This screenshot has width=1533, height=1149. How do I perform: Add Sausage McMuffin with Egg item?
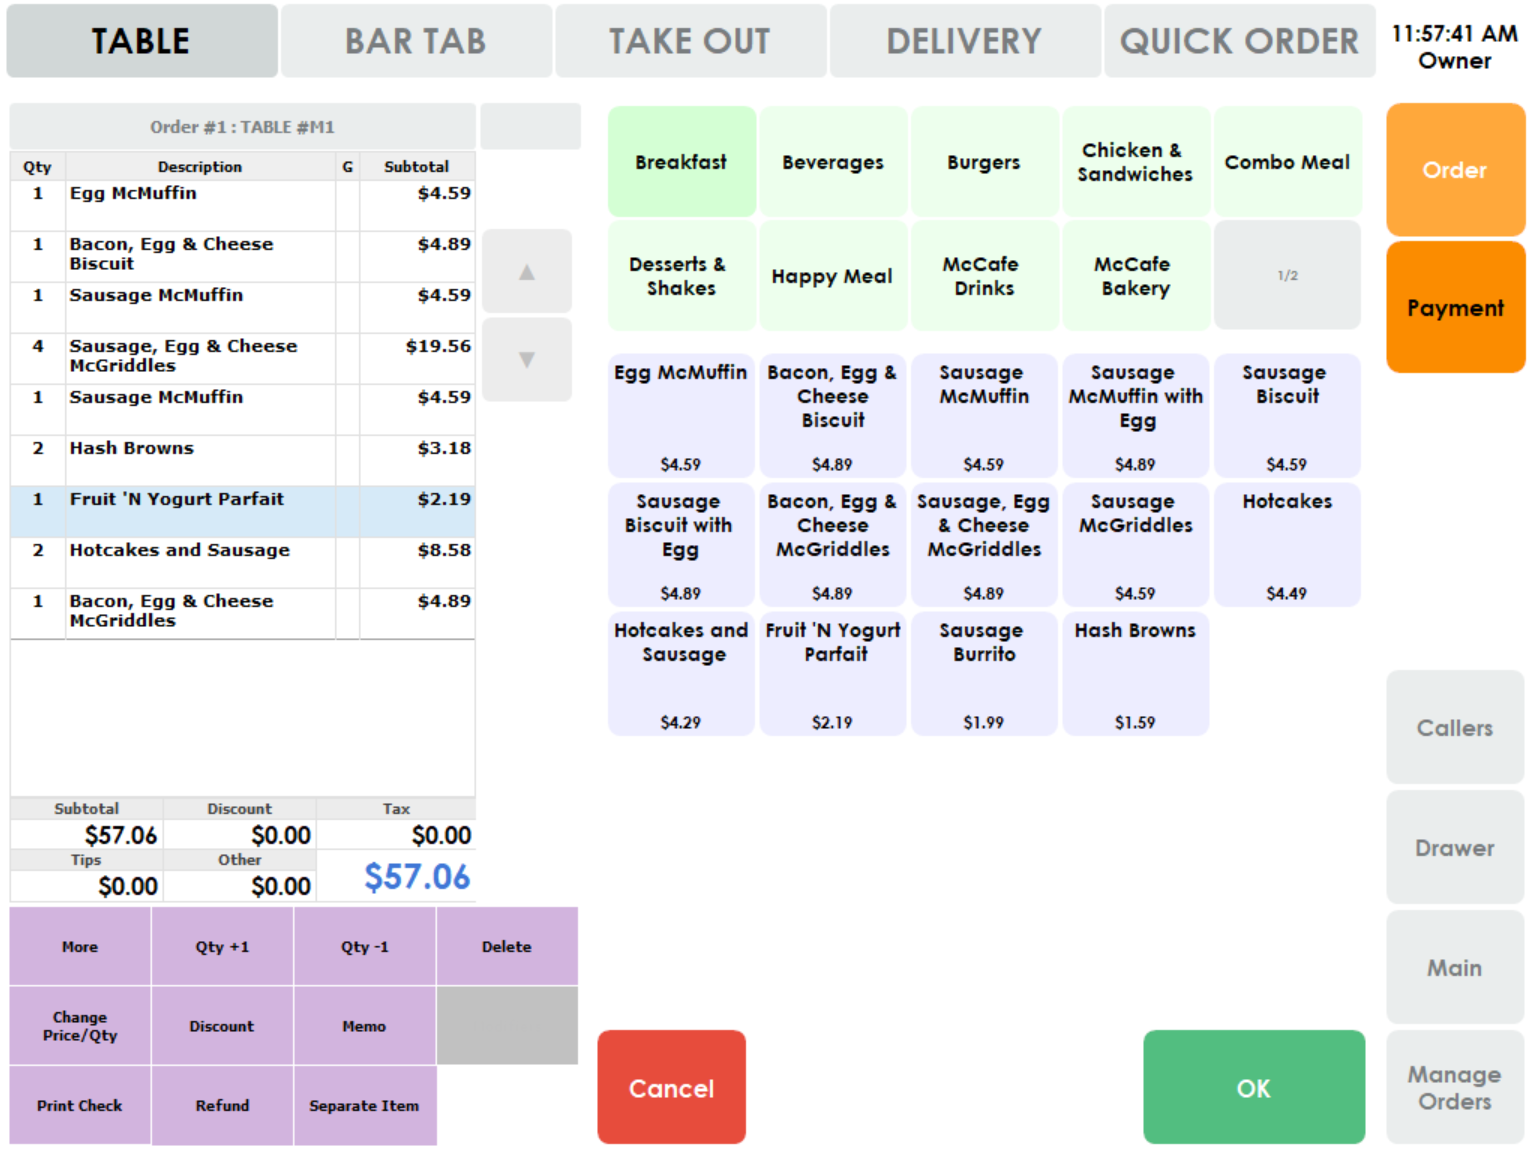point(1135,415)
